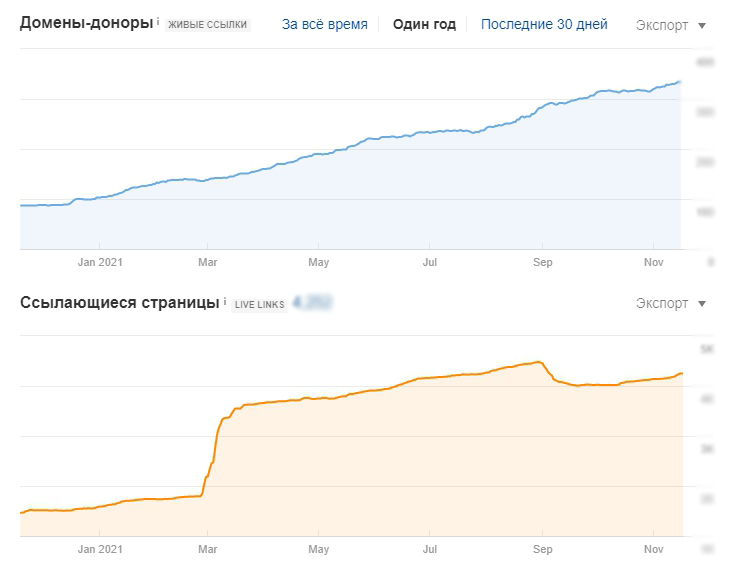Click the info icon beside Ссылающиеся страницы
Viewport: 730px width, 569px height.
point(225,301)
